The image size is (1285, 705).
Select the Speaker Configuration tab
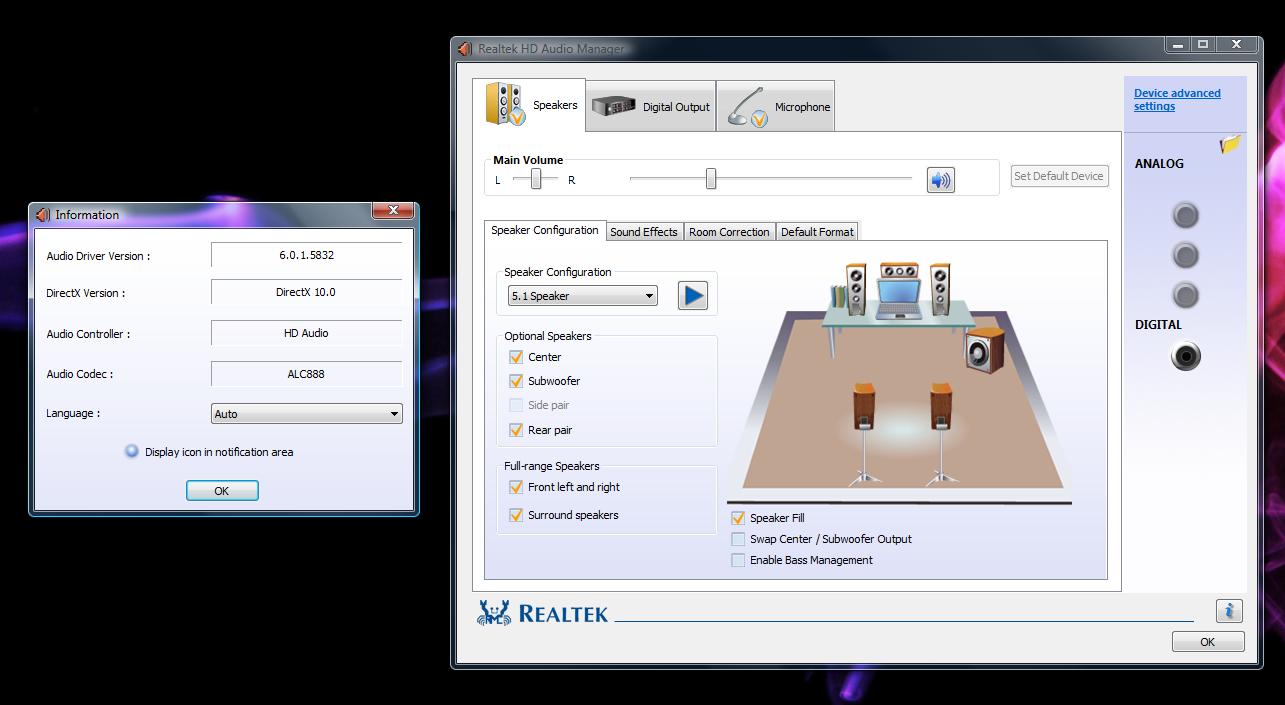tap(545, 230)
